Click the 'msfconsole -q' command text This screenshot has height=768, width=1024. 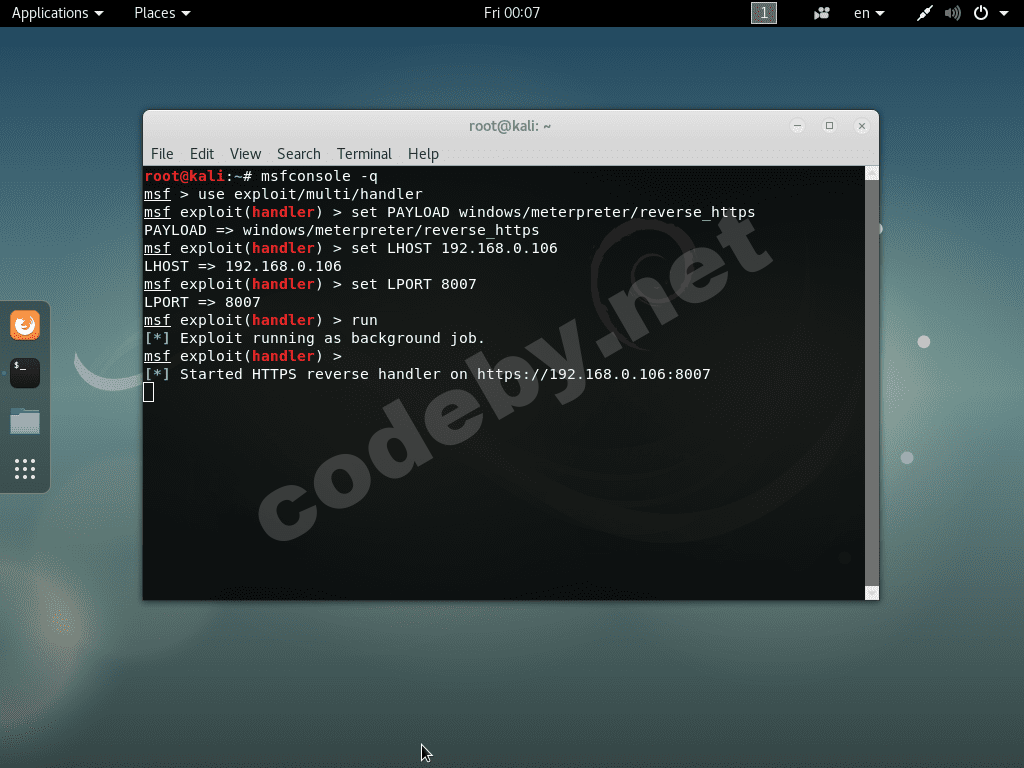click(319, 176)
